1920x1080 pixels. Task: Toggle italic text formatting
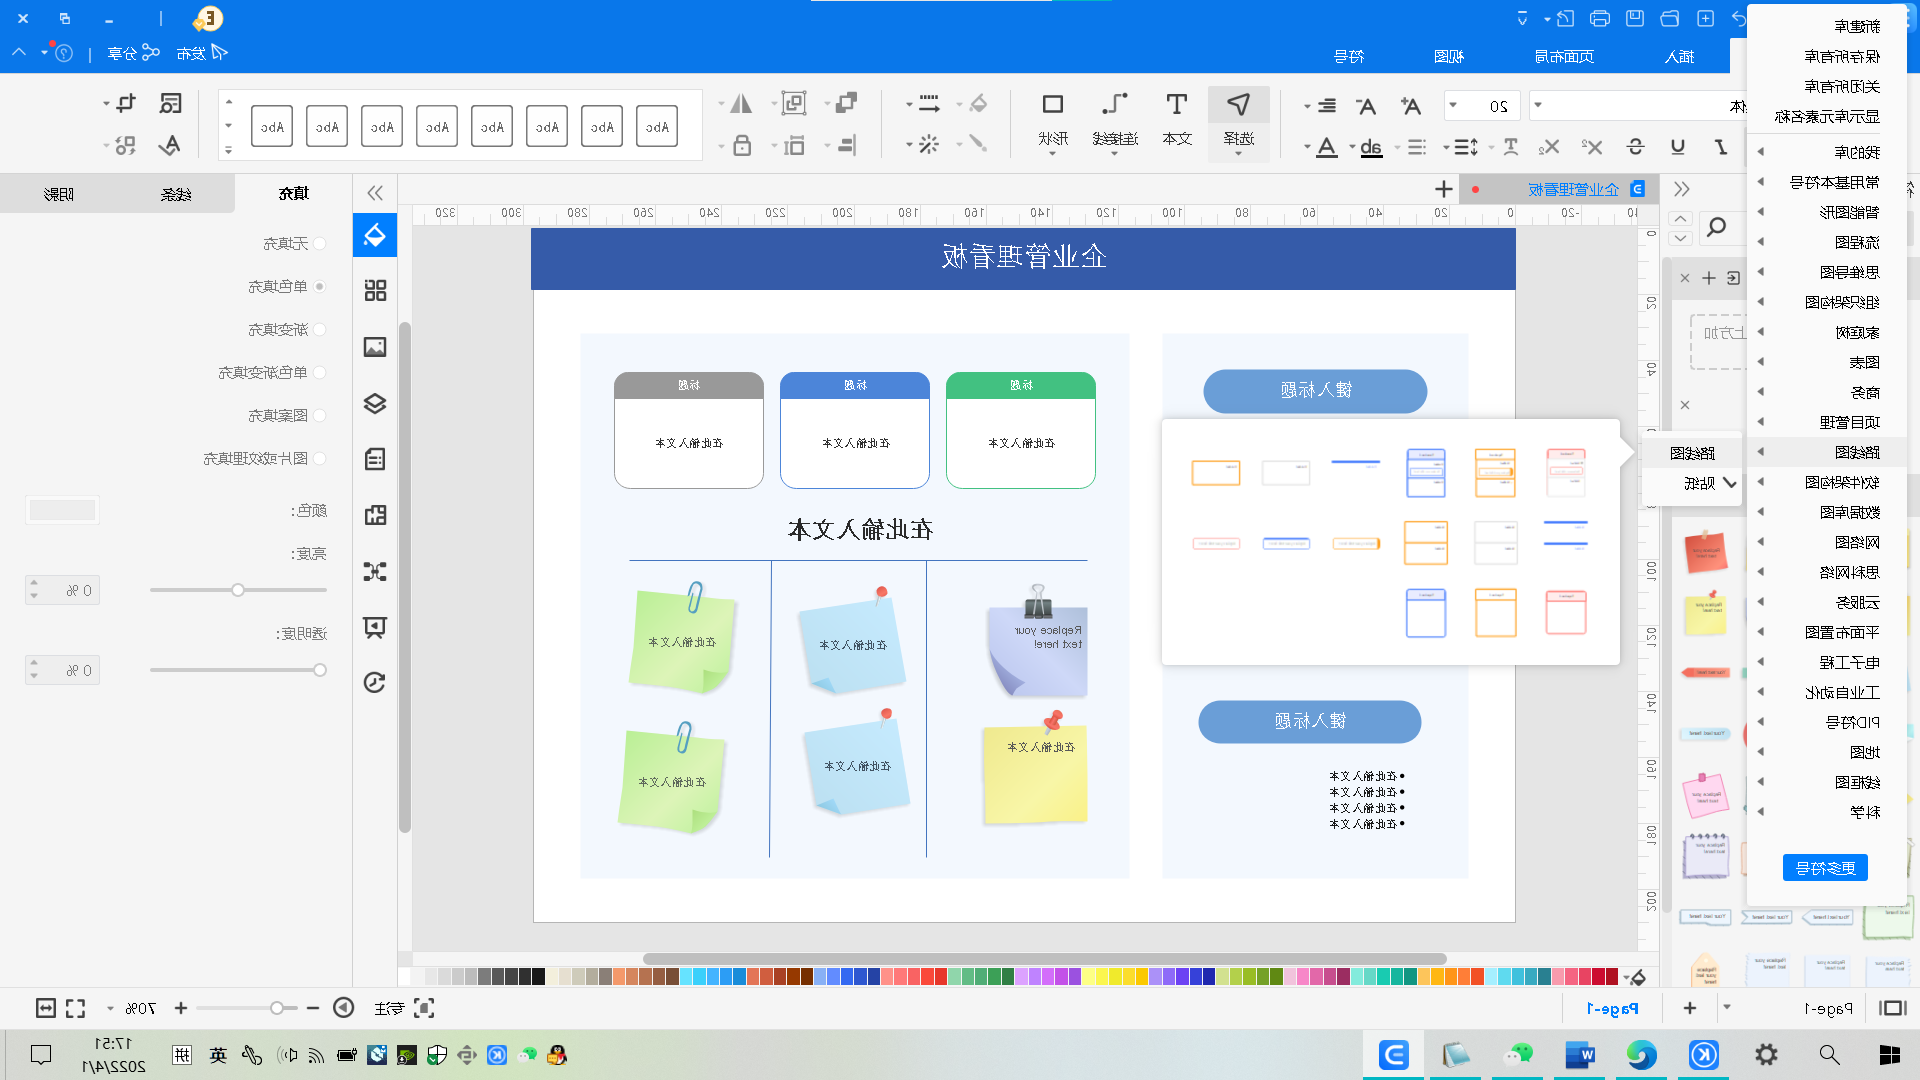click(x=1721, y=147)
